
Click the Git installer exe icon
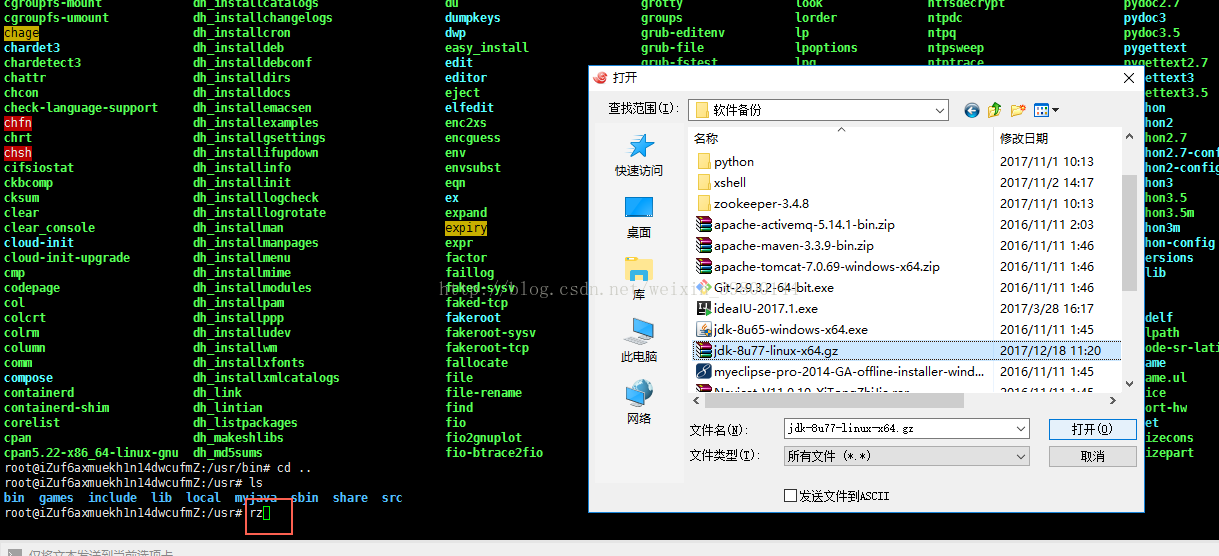point(703,287)
